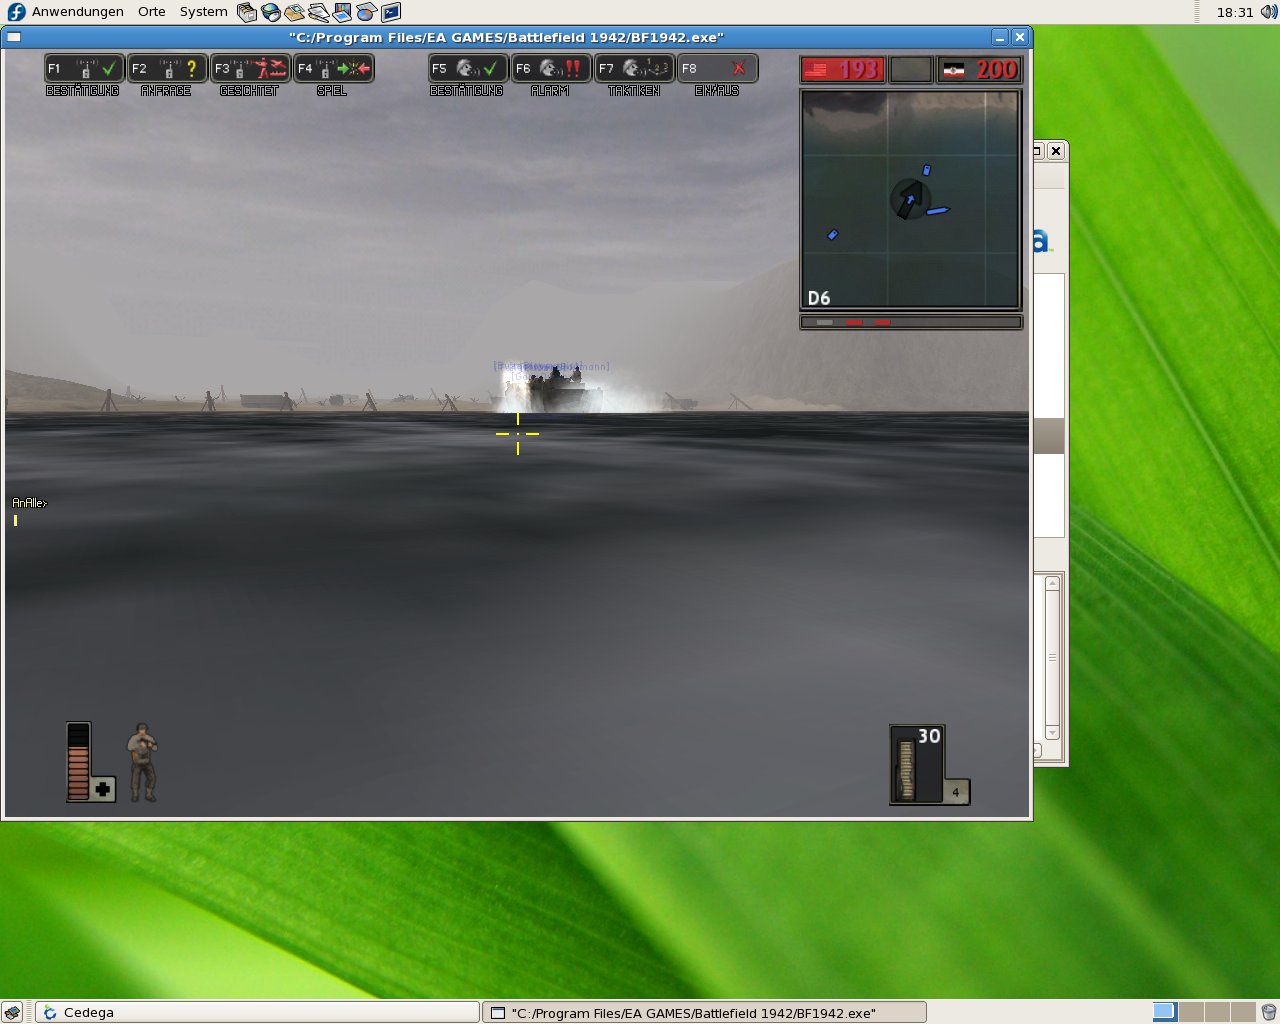Select the F8 Ein/Aus voice command
The image size is (1280, 1024).
(717, 68)
